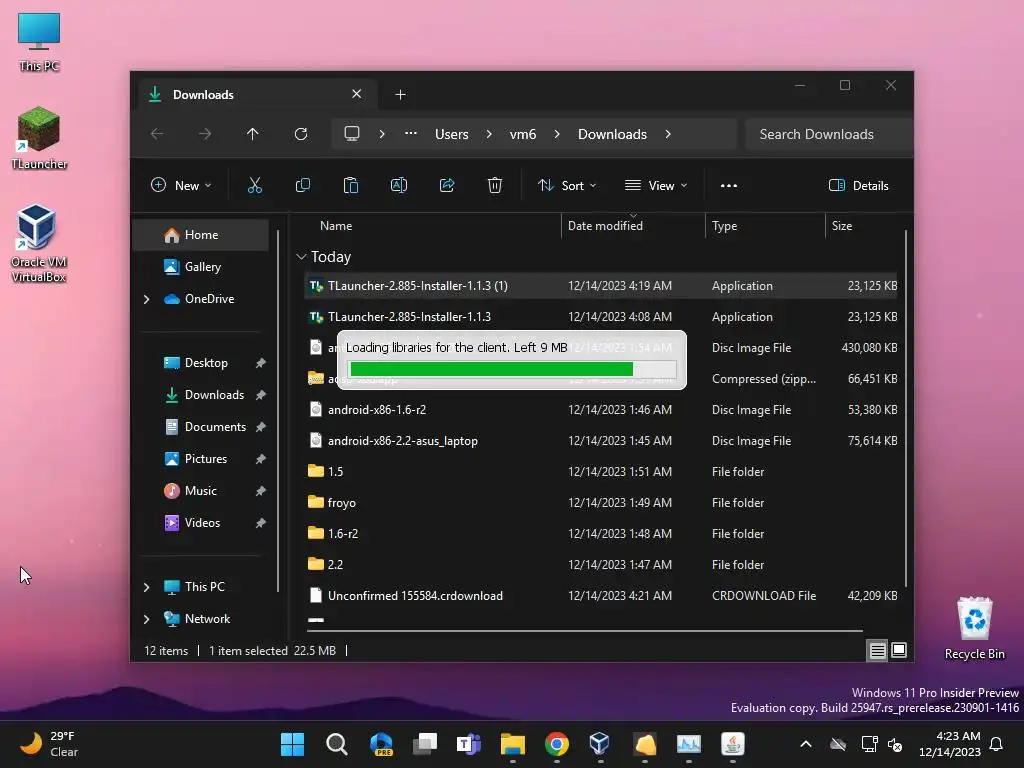Collapse the Today group

[x=301, y=257]
